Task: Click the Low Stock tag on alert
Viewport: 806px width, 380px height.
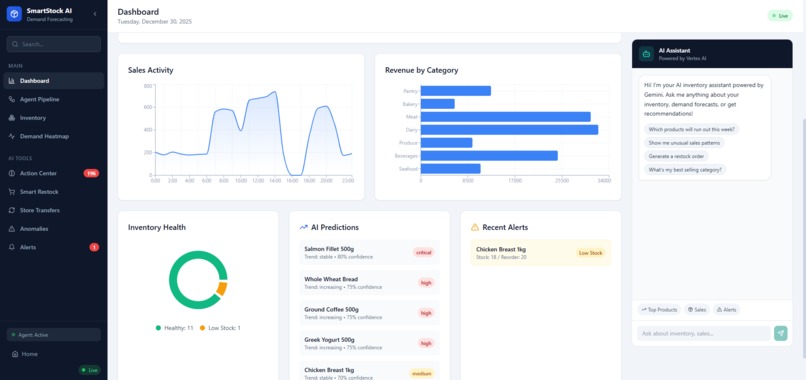Action: coord(591,253)
